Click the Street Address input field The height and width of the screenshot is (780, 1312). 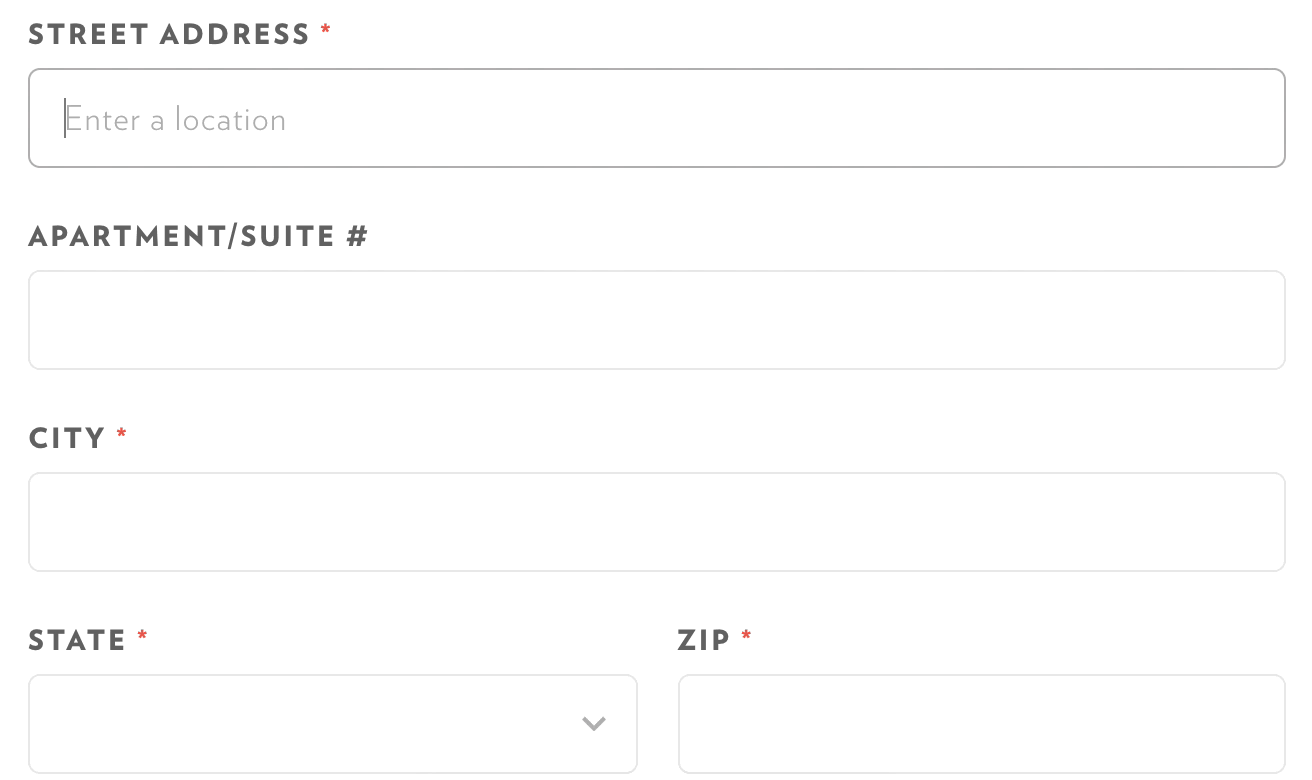point(656,118)
